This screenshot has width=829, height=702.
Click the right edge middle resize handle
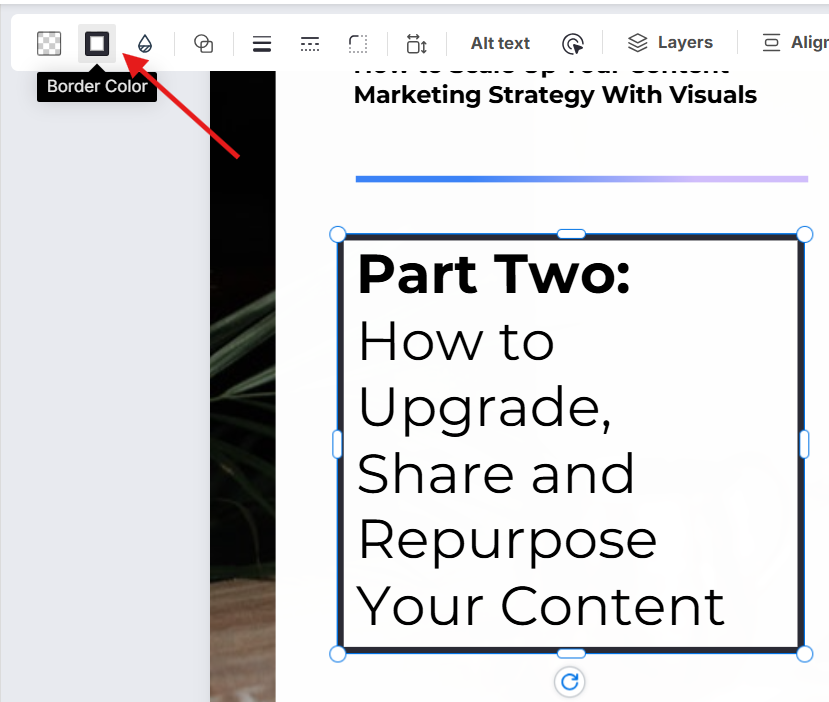coord(804,444)
